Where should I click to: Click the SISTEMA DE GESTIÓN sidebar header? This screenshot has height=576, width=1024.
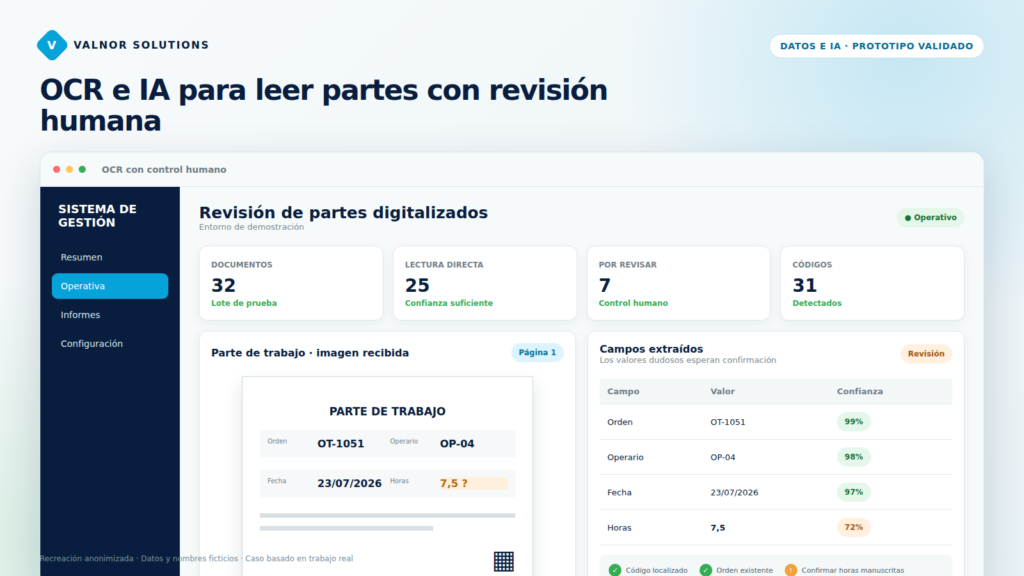(x=97, y=216)
